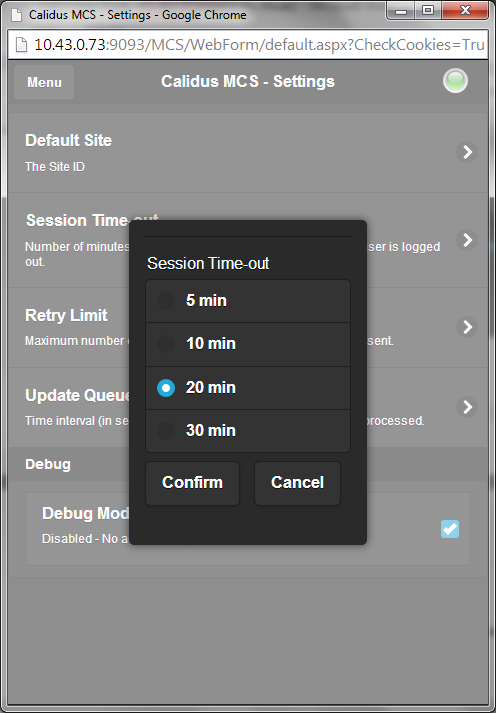Choose the 10 min time-out option
The width and height of the screenshot is (496, 713).
tap(248, 344)
